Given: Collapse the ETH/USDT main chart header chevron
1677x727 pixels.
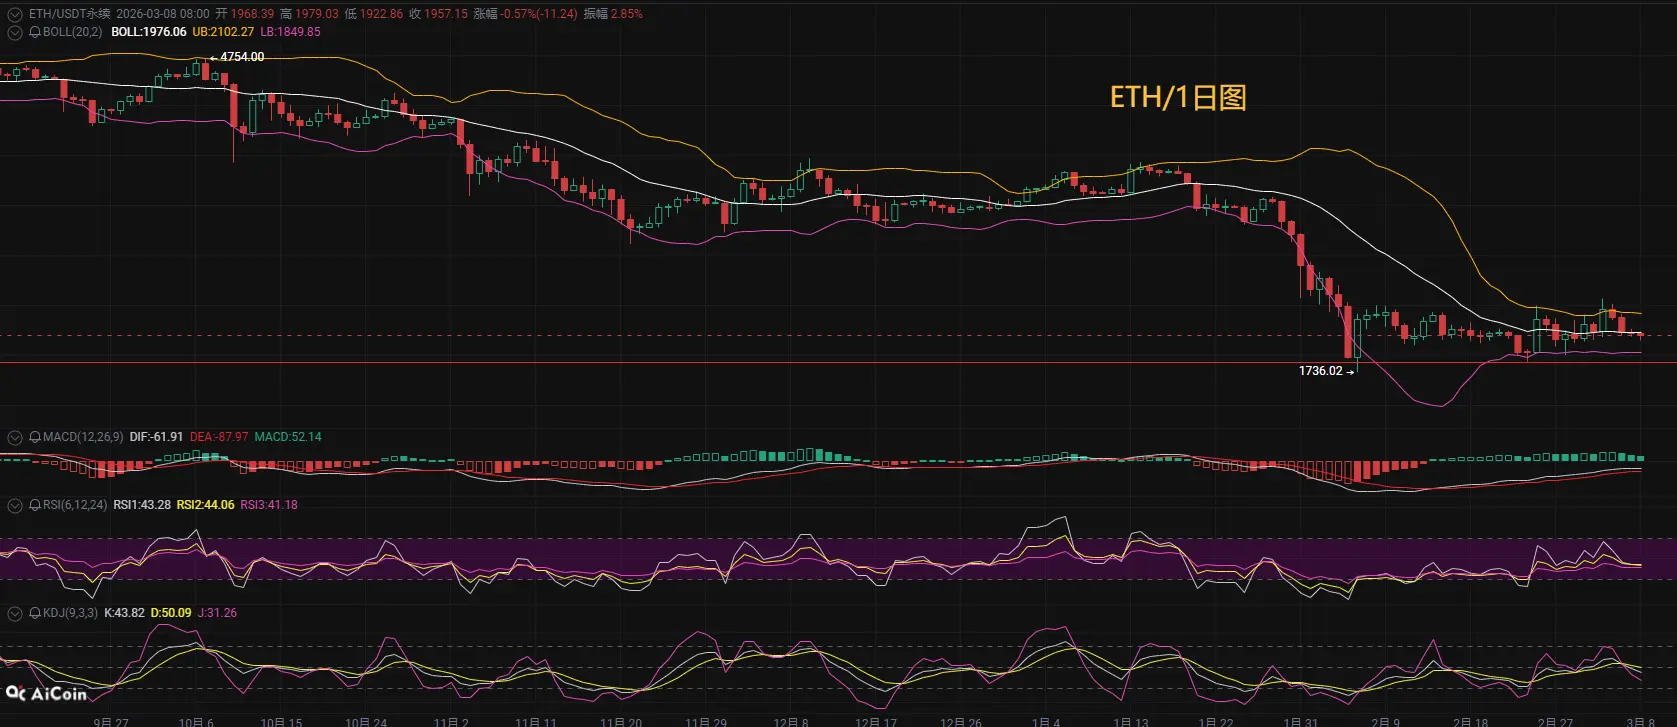Looking at the screenshot, I should click(15, 14).
